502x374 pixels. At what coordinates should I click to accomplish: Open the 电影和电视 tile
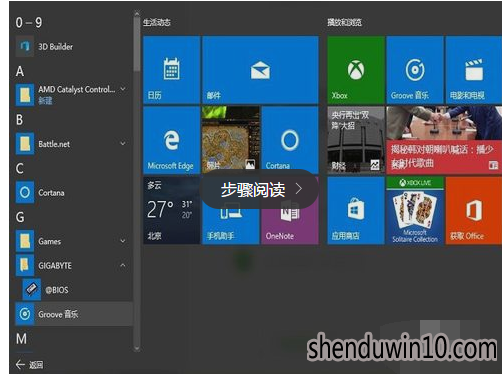pyautogui.click(x=474, y=70)
